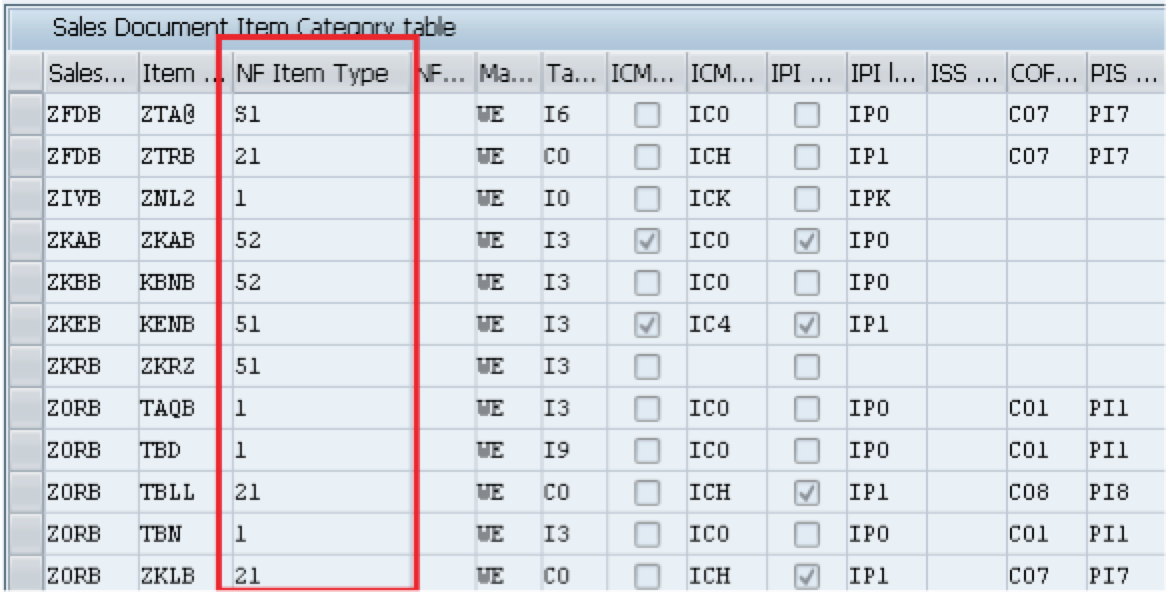Select the PI8 cell in the TBLL row
This screenshot has height=596, width=1166.
[x=1125, y=493]
